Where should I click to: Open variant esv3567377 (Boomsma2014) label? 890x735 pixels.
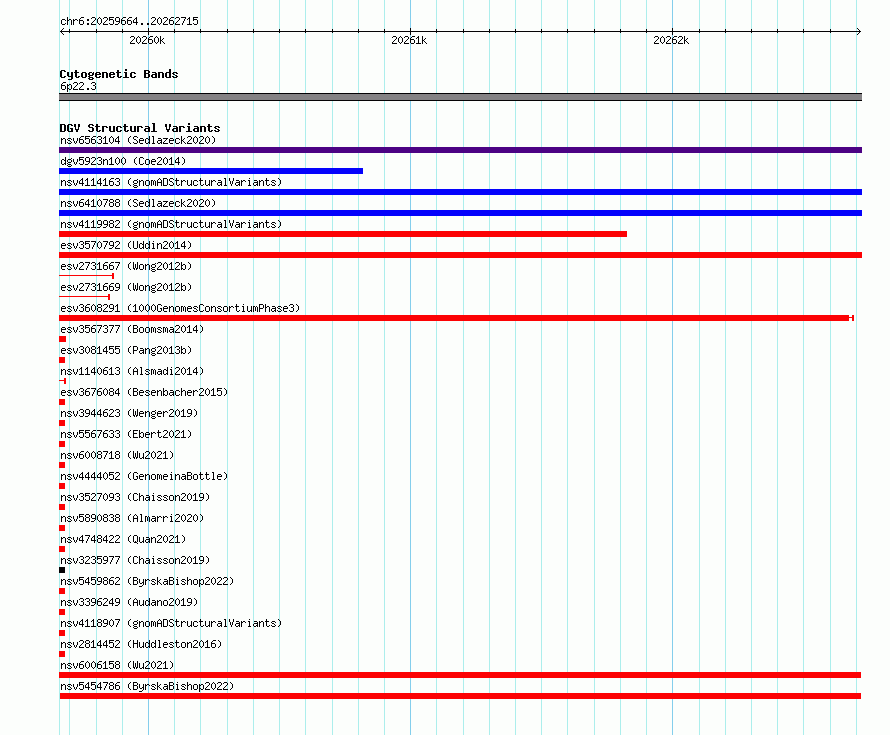(132, 329)
